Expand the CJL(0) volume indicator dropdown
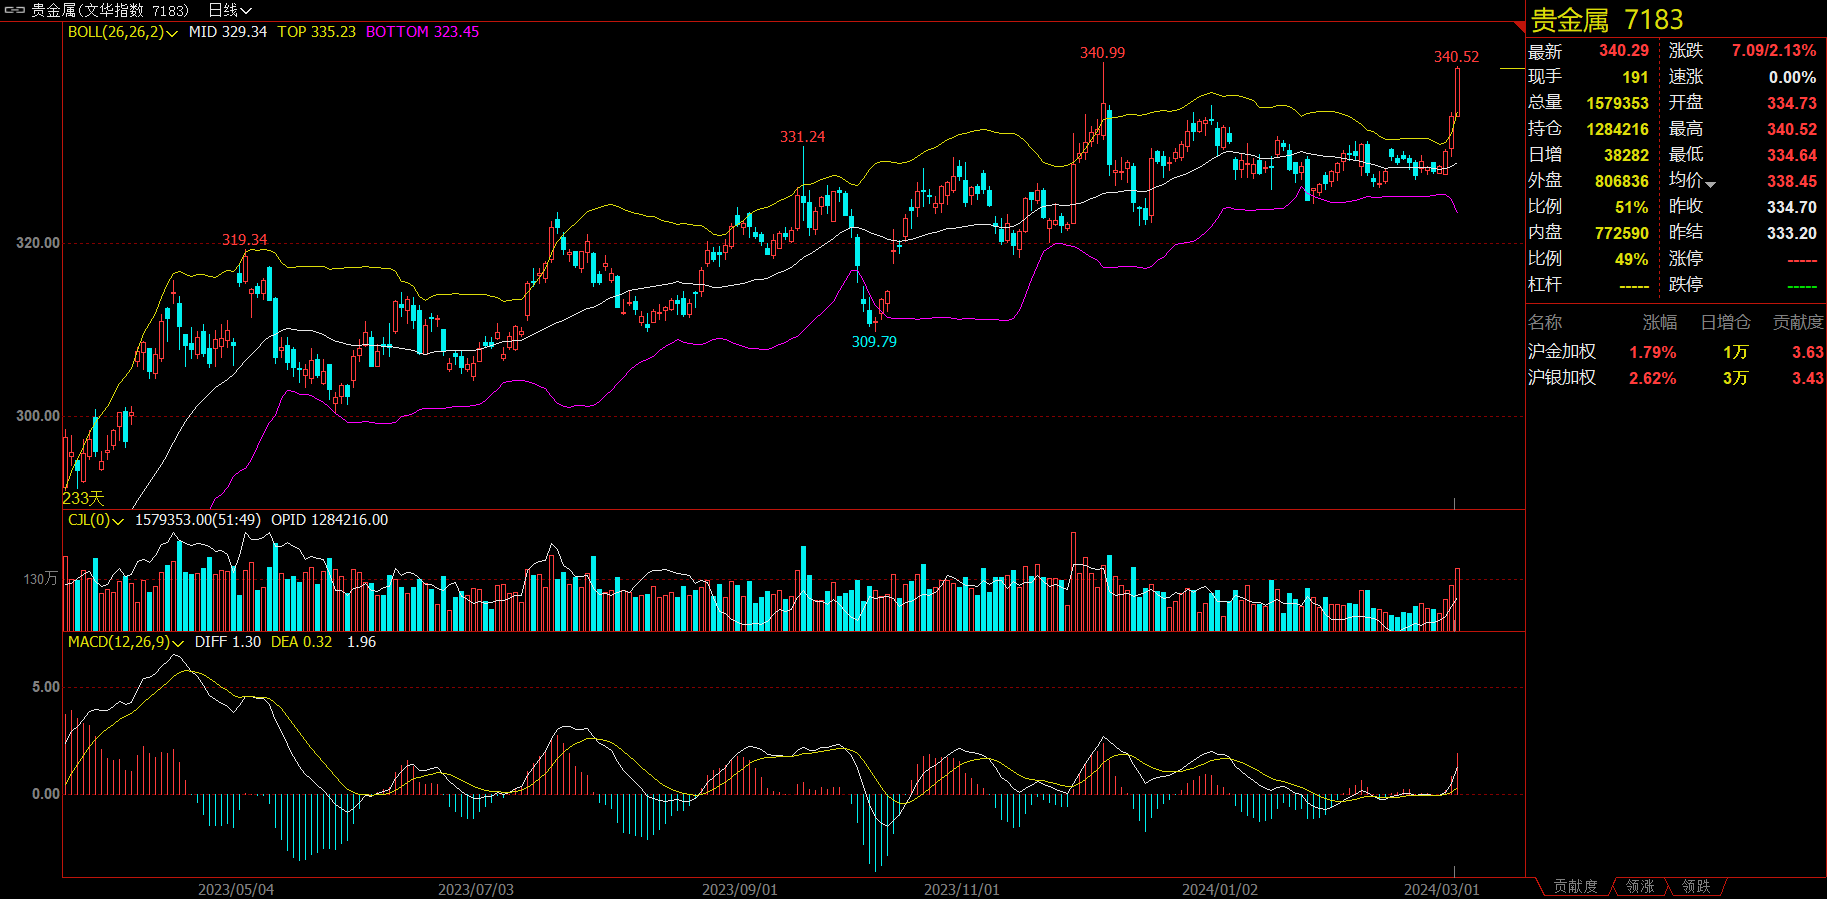This screenshot has height=899, width=1827. click(118, 521)
